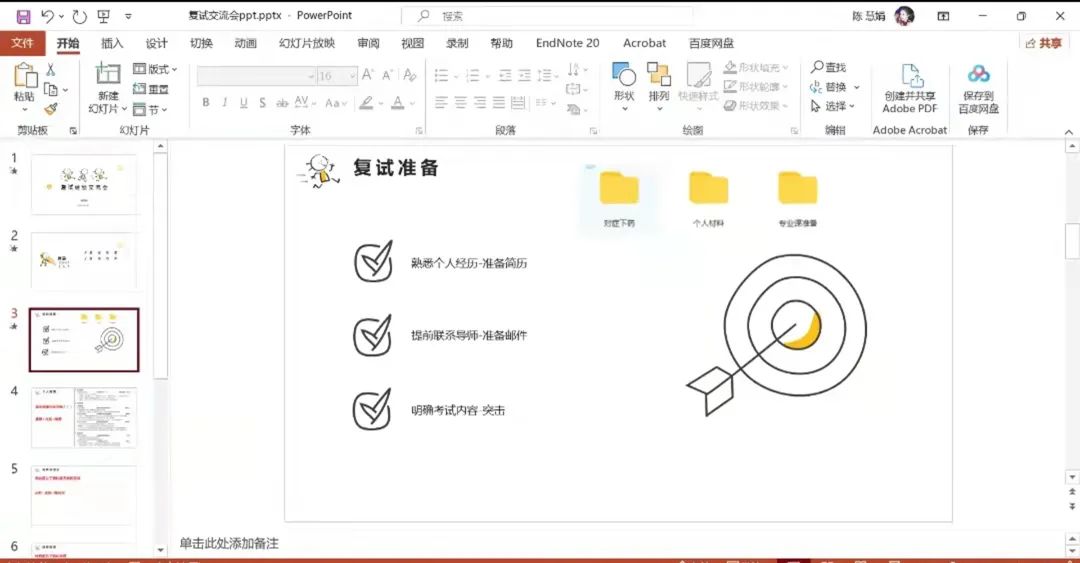Open the ribbon display options icon
This screenshot has height=563, width=1080.
(943, 16)
